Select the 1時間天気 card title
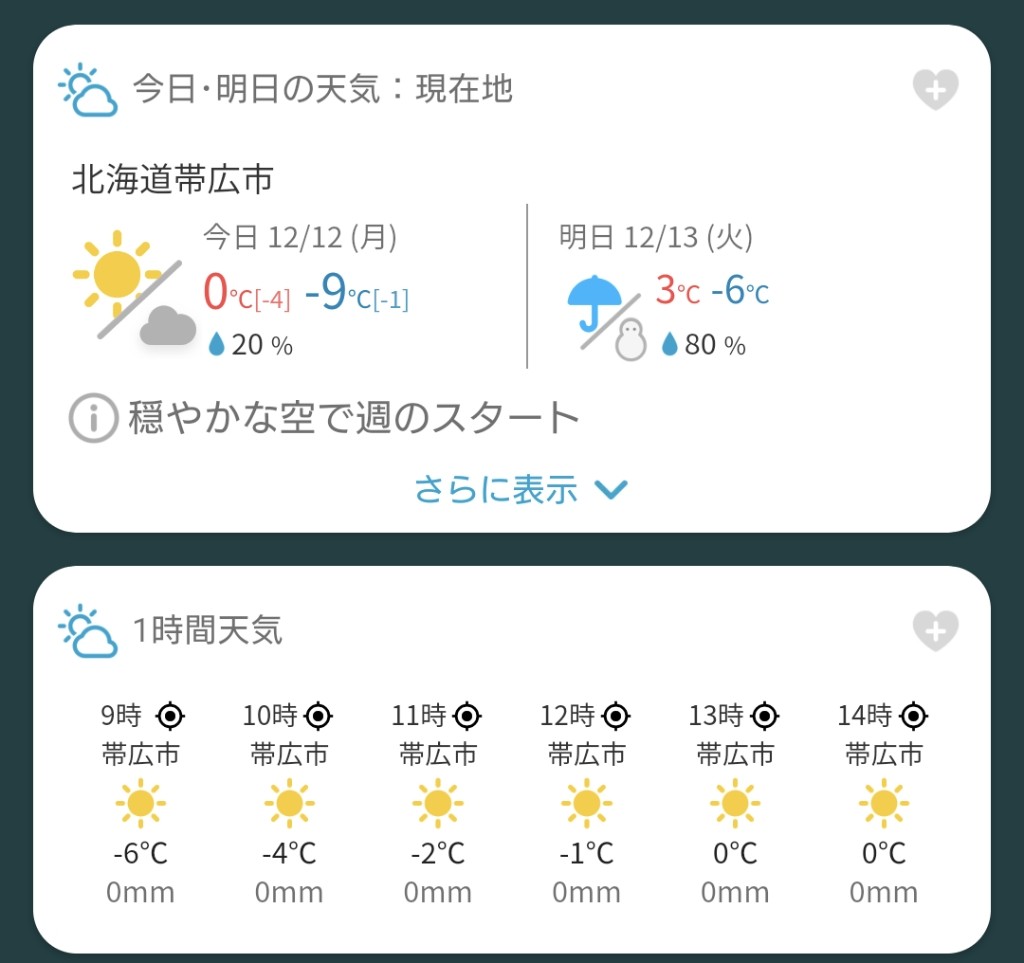 coord(207,630)
